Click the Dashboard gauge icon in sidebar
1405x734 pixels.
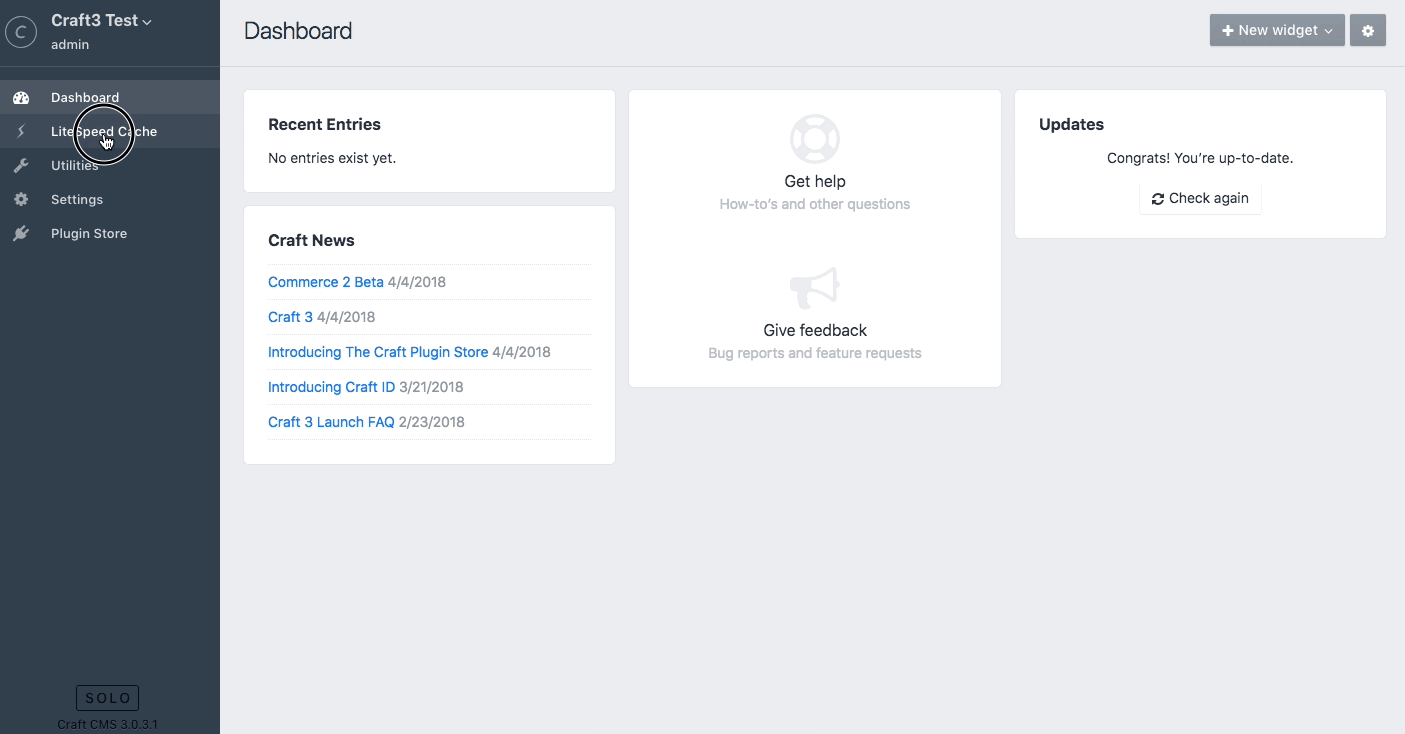coord(21,97)
